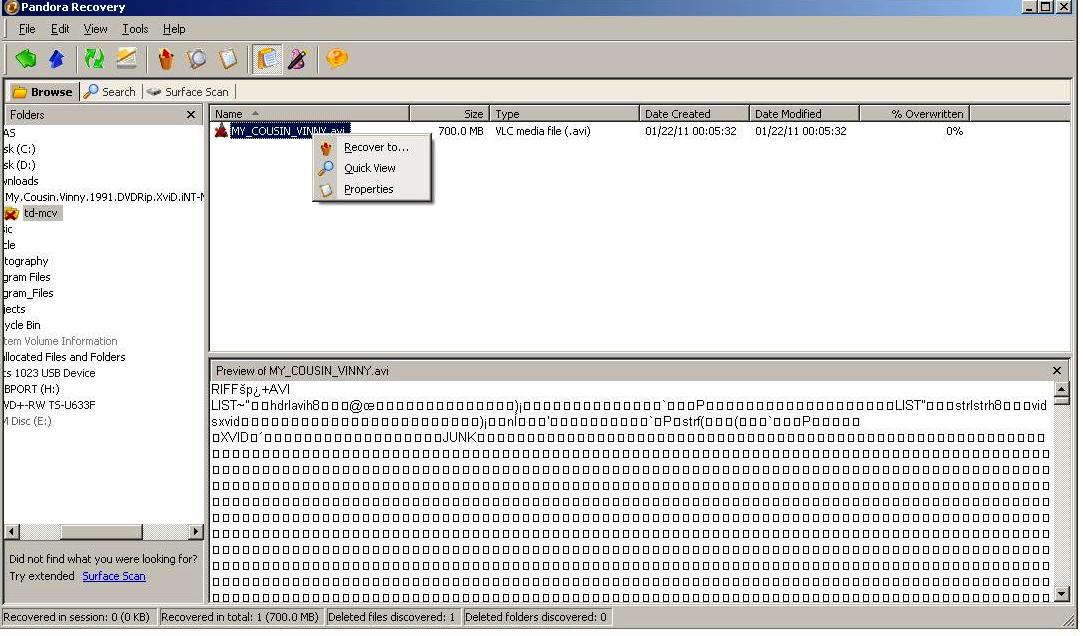Choose Properties from the context menu
The height and width of the screenshot is (636, 1083).
[x=369, y=189]
